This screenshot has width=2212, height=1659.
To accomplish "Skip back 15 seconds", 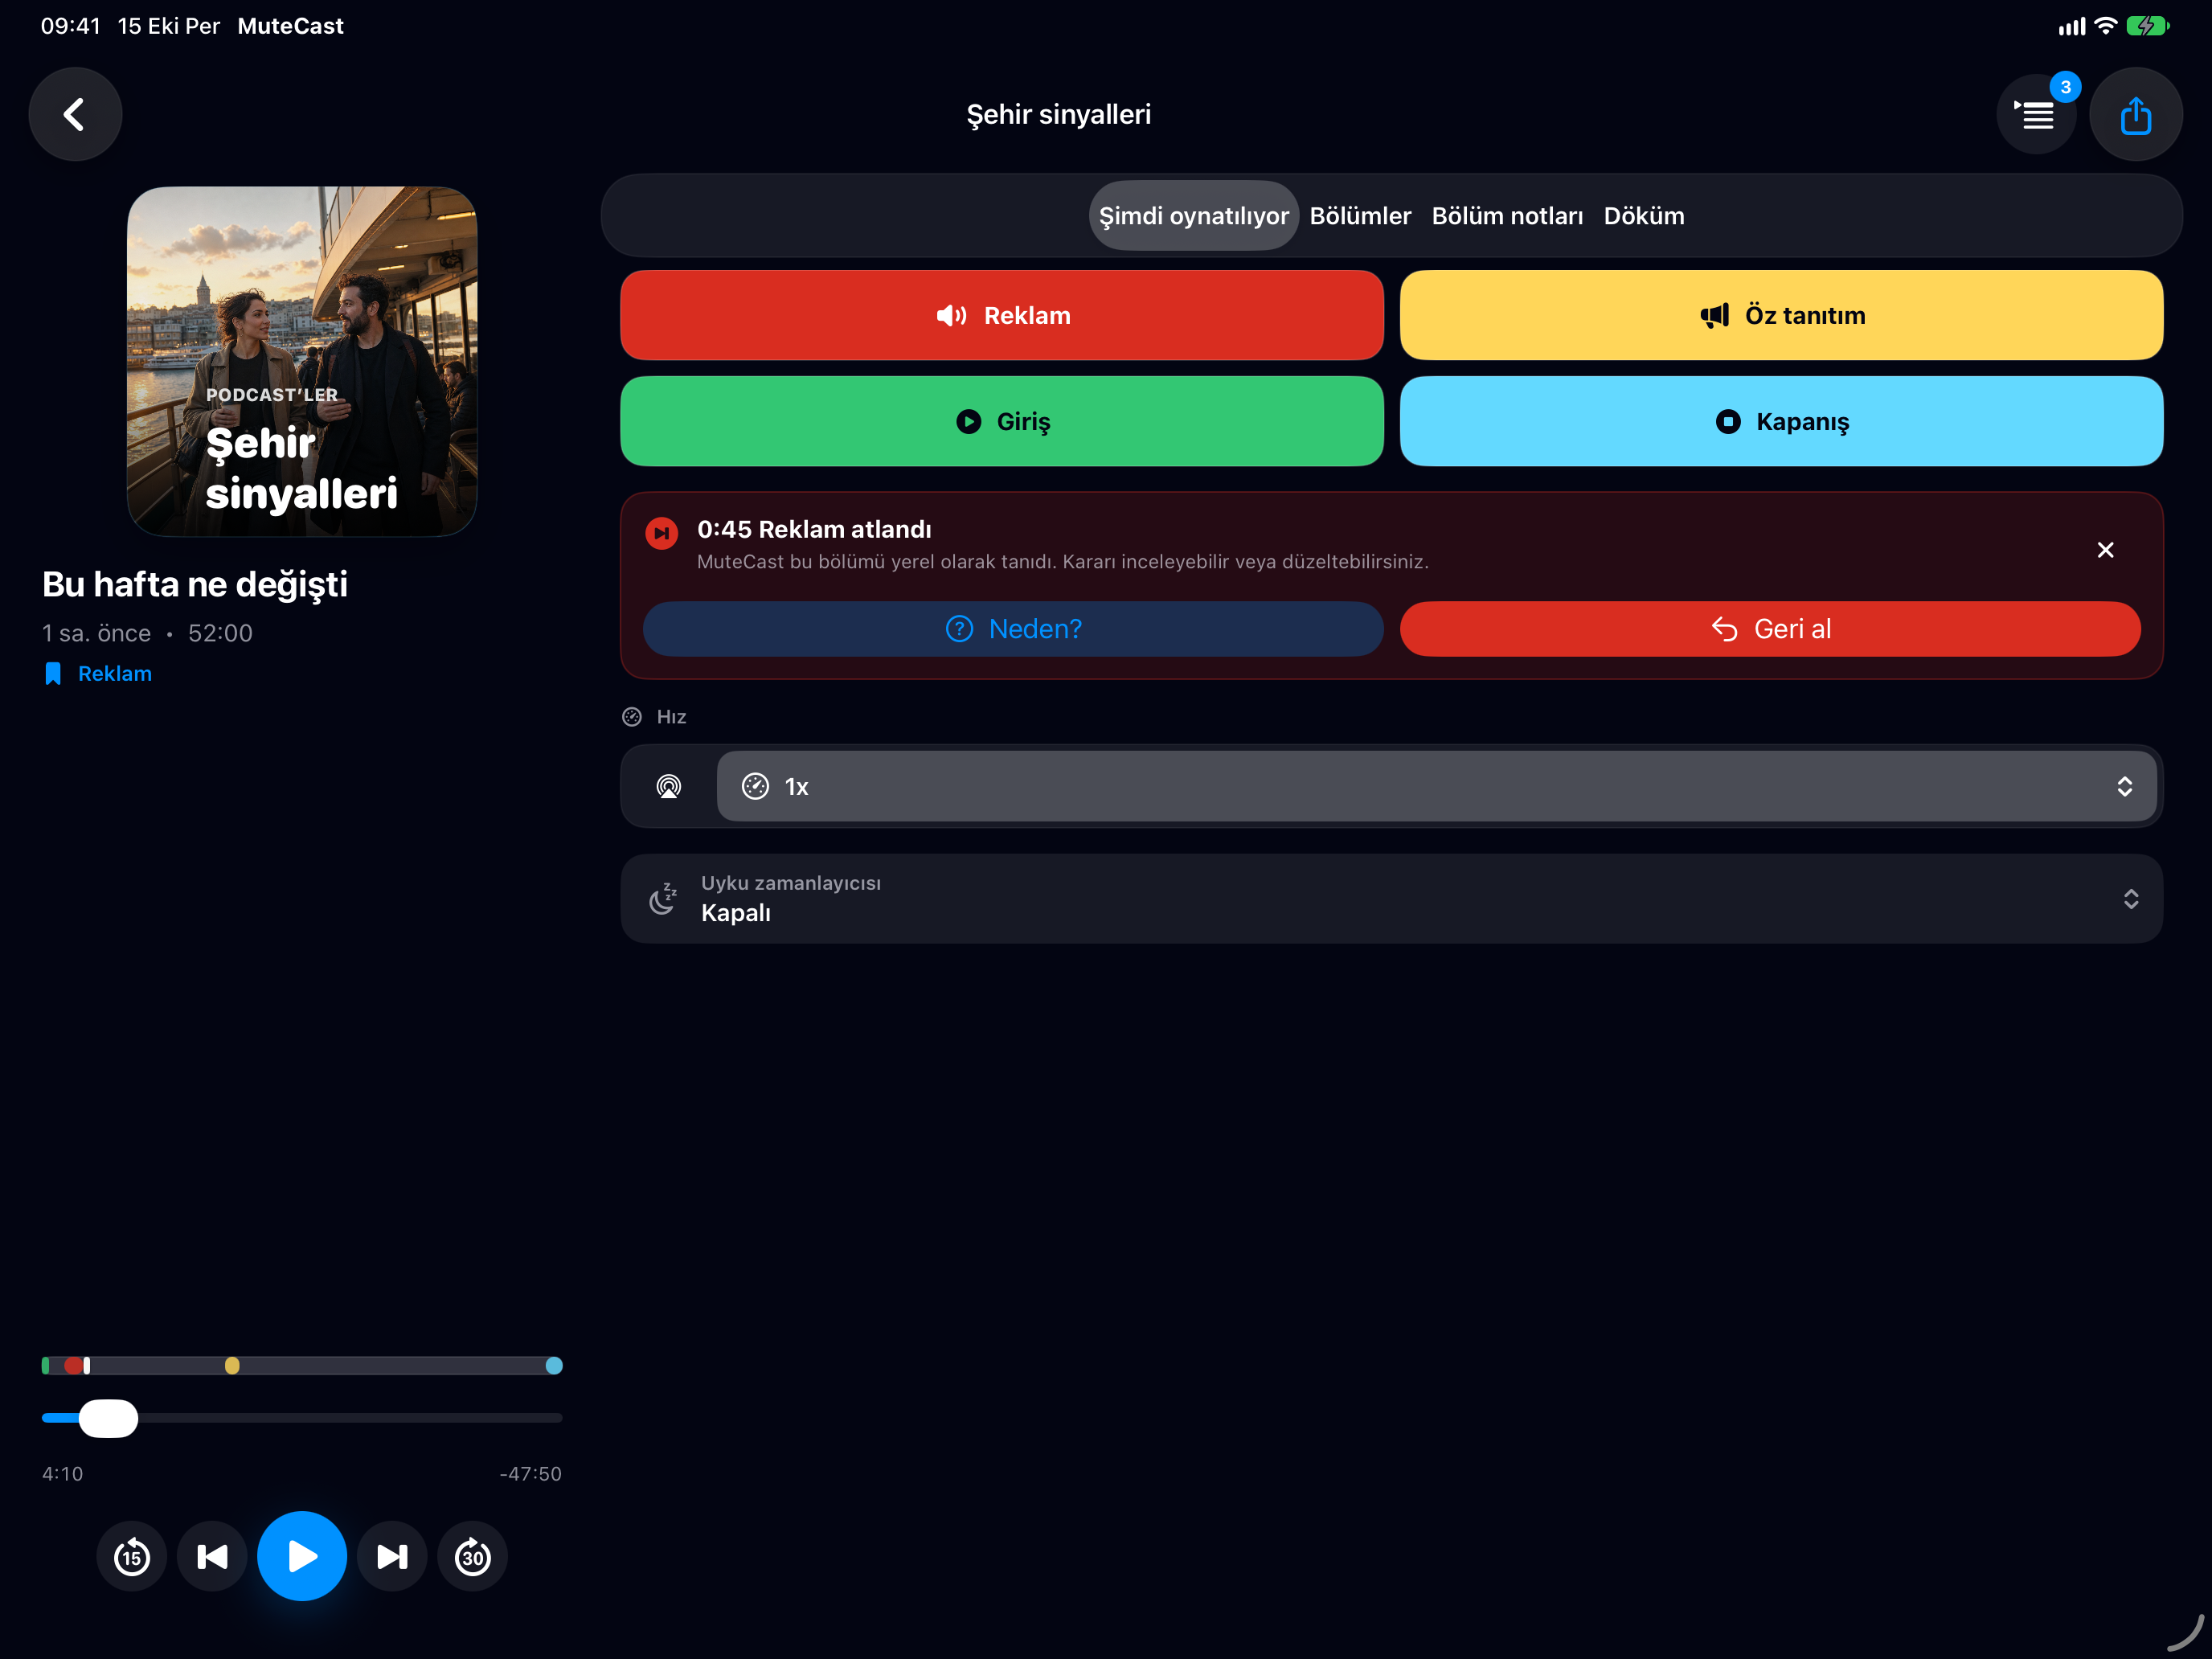I will pyautogui.click(x=132, y=1556).
